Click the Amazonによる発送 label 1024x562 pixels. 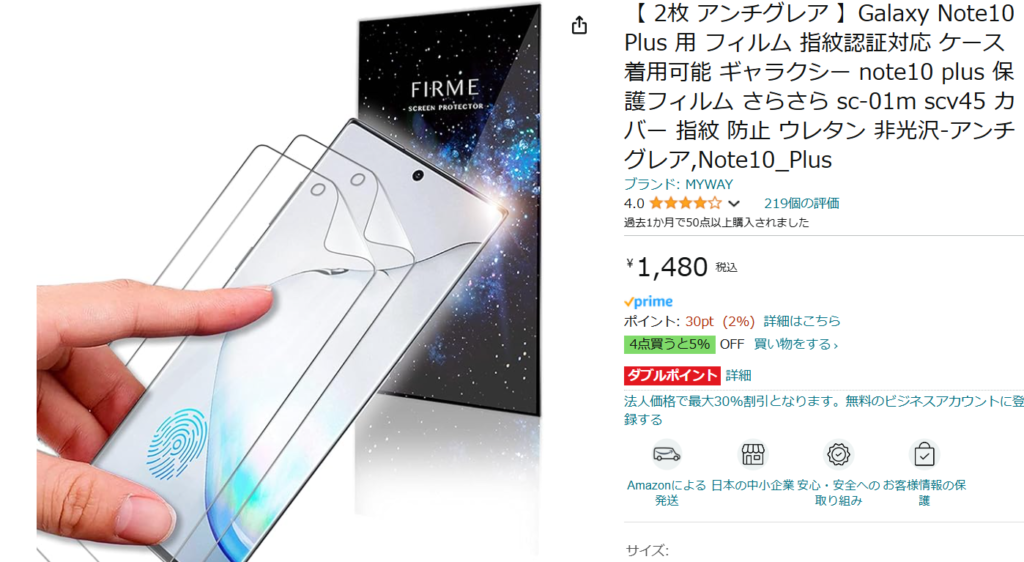[x=666, y=493]
